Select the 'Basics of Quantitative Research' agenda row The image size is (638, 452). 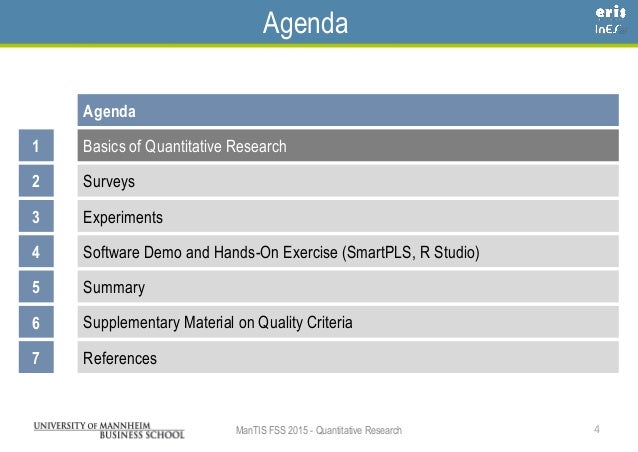pos(348,146)
